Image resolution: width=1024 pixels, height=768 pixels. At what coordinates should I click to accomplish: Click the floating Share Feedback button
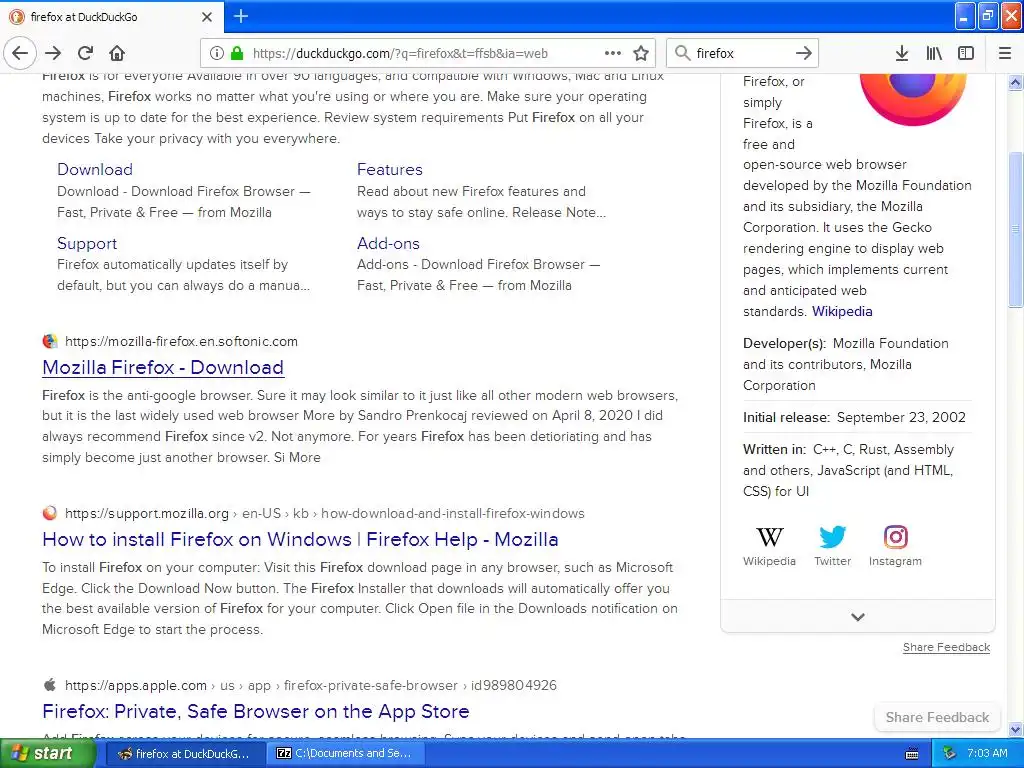[937, 717]
